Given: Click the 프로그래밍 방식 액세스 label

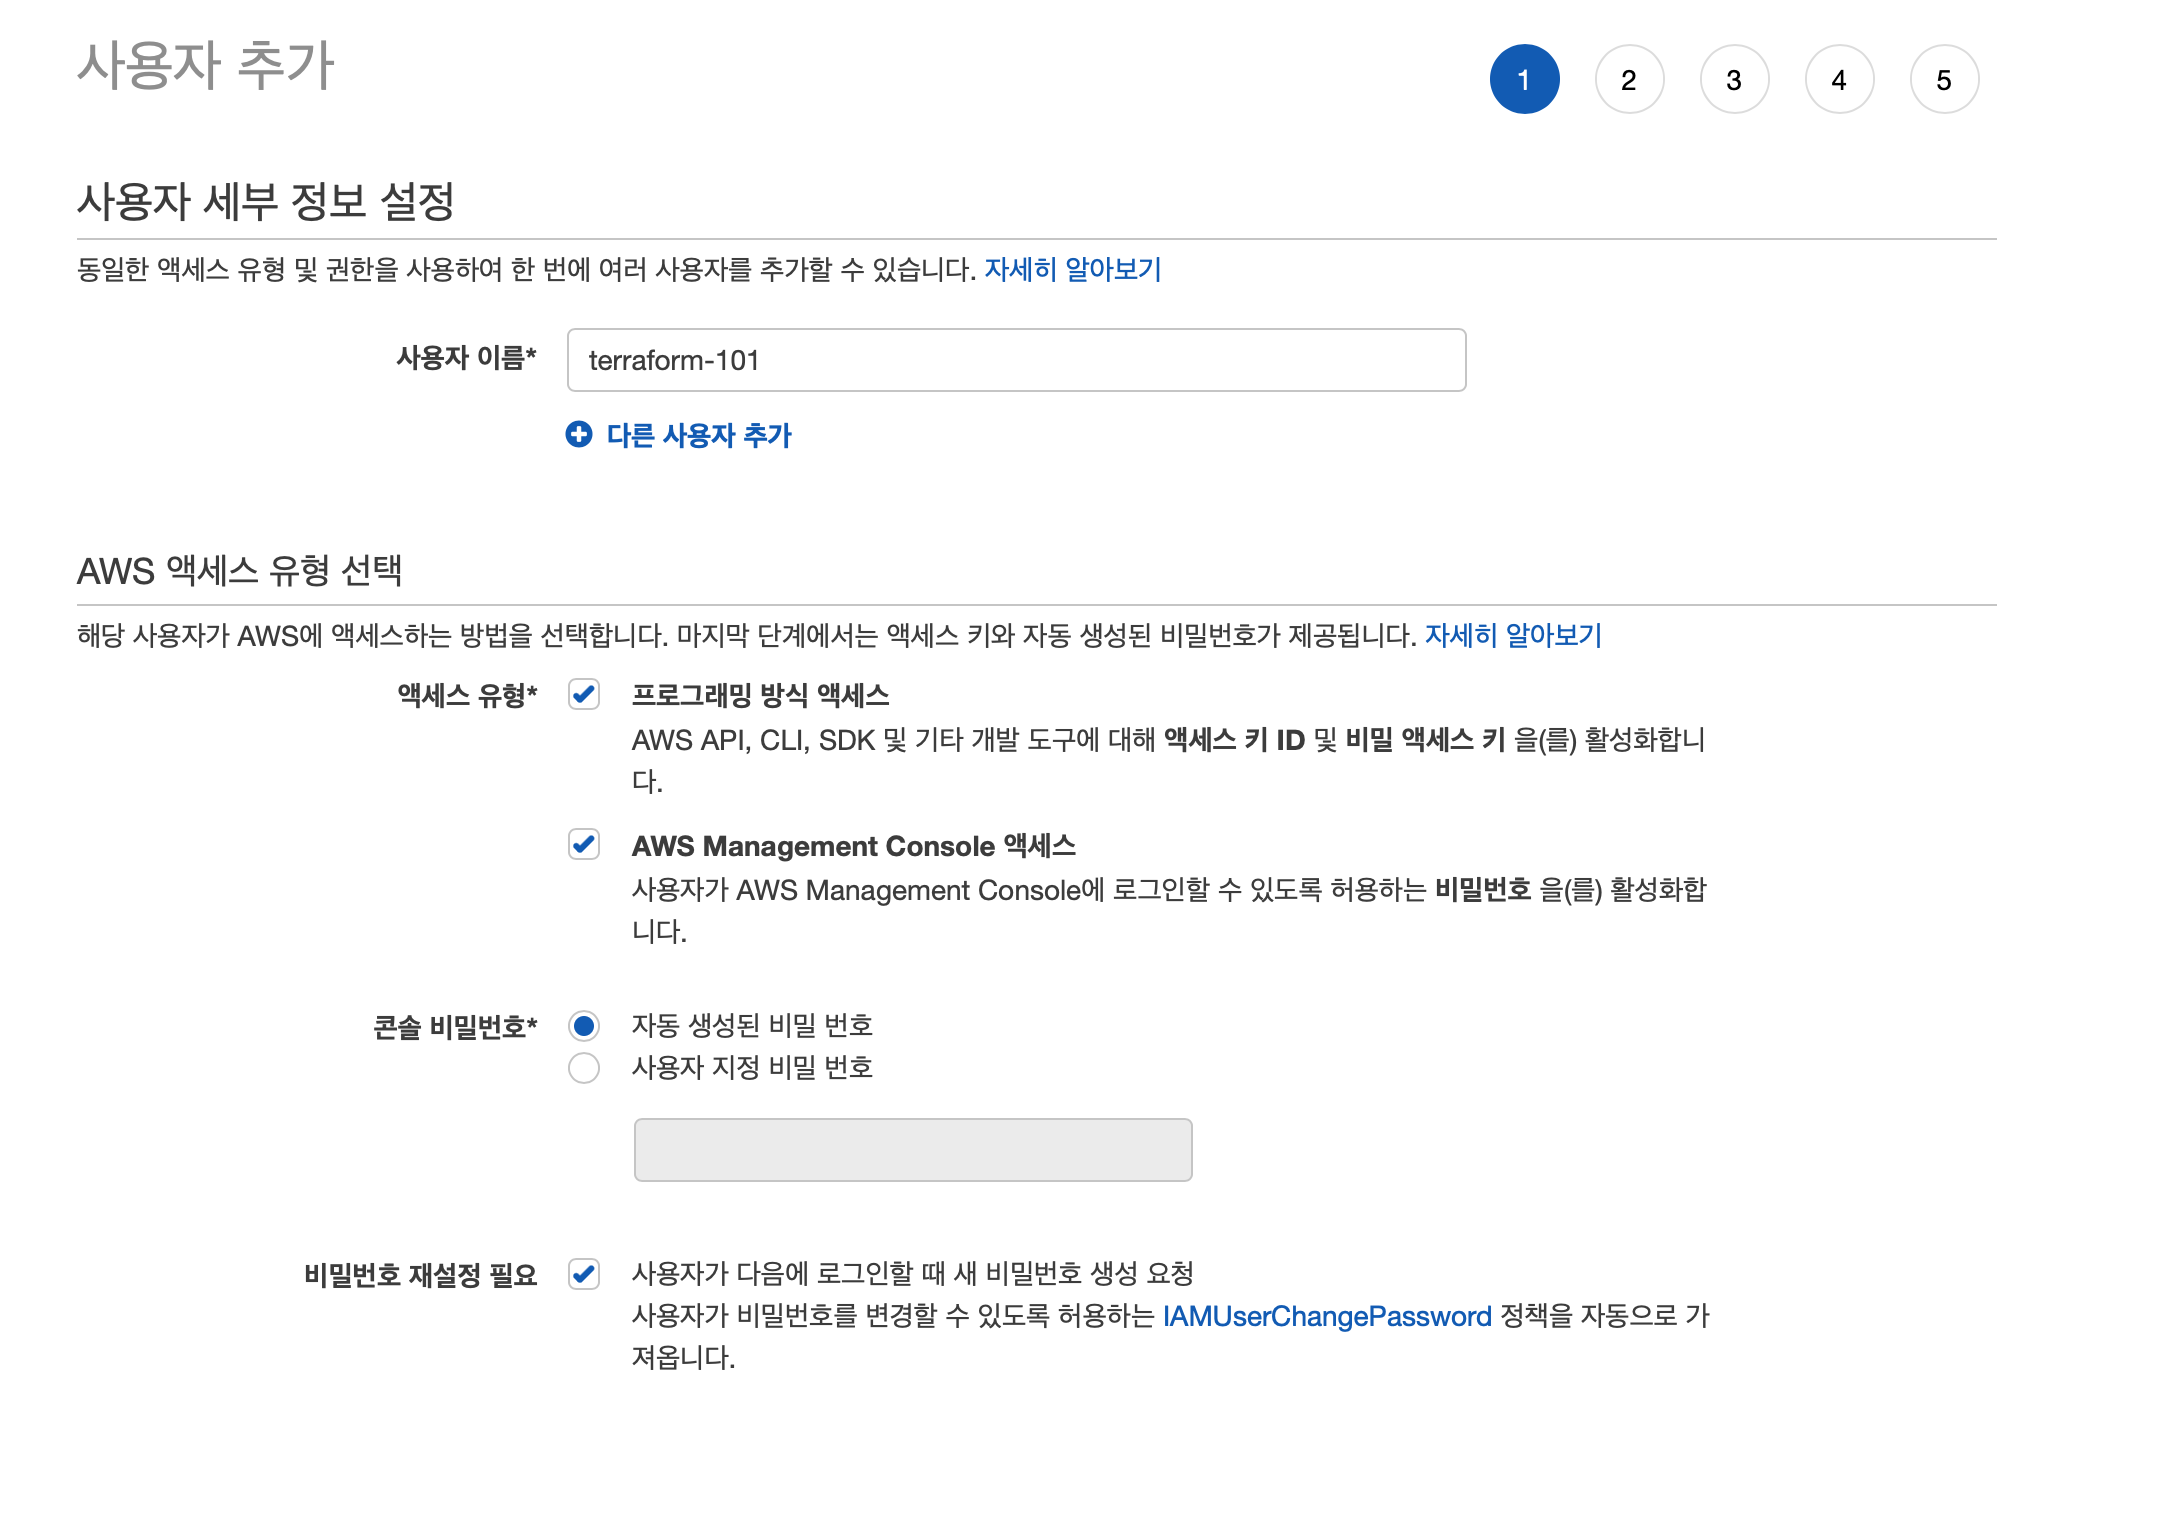Looking at the screenshot, I should pos(760,695).
